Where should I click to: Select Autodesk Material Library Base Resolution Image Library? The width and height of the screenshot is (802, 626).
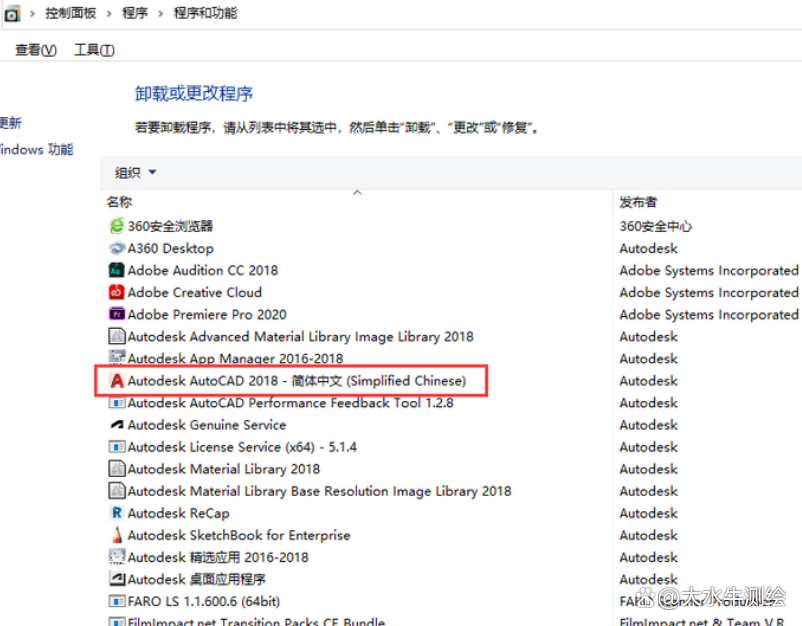pos(319,491)
